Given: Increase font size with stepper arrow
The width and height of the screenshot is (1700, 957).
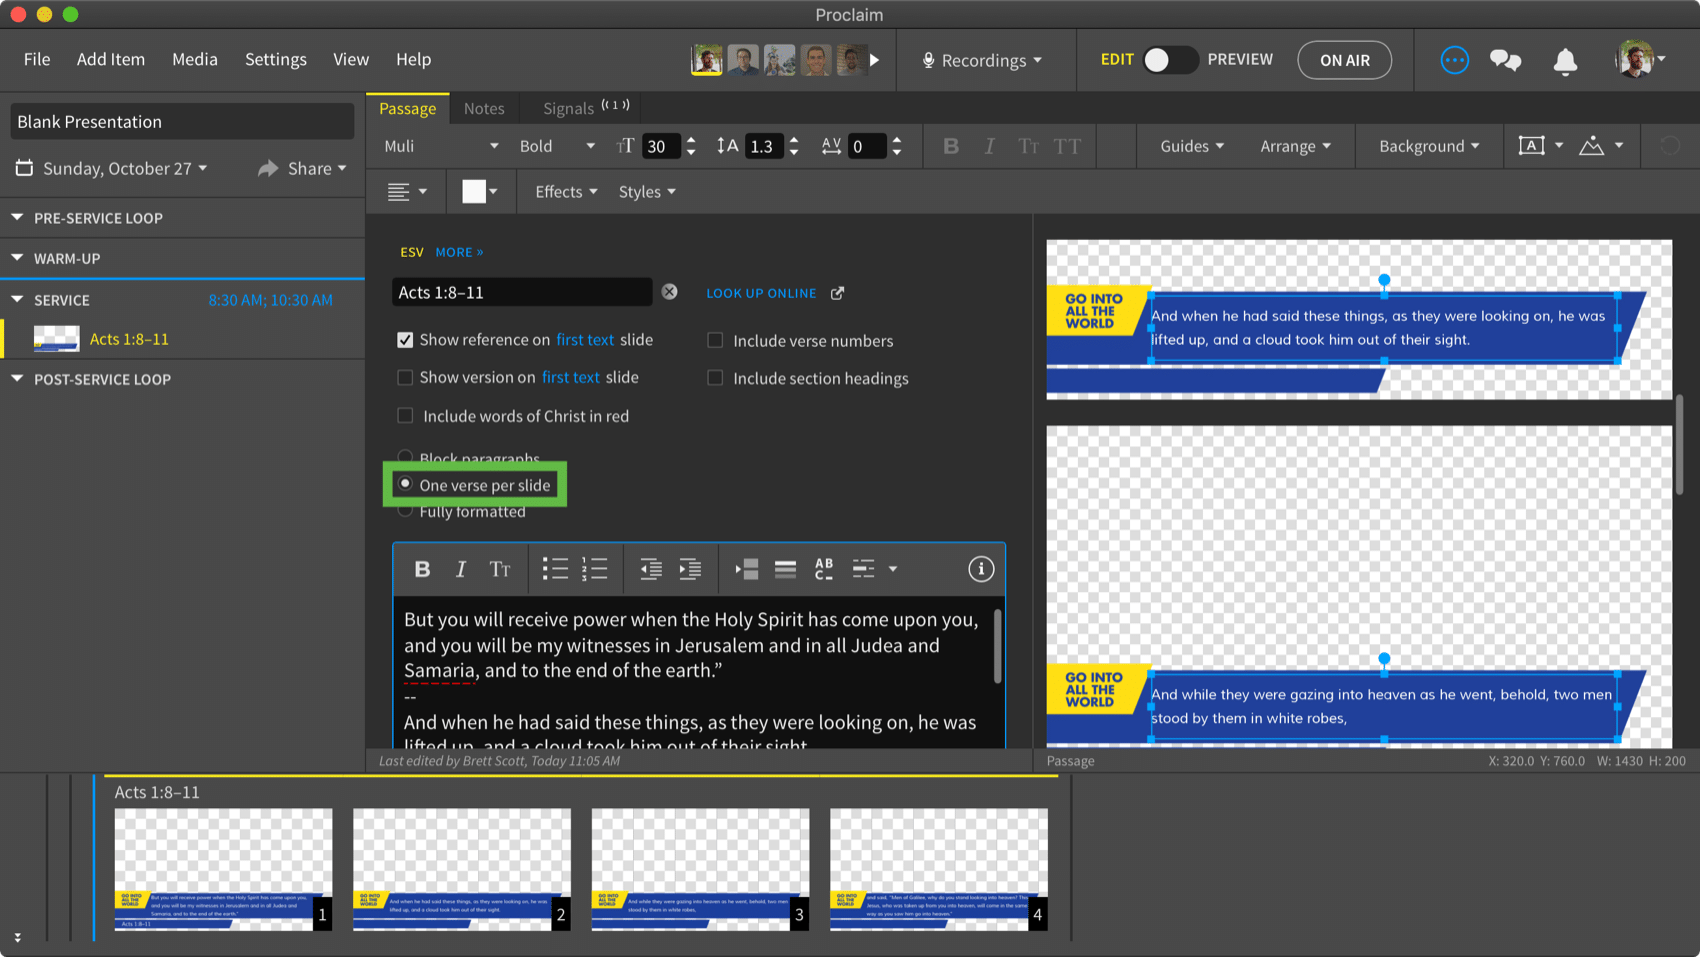Looking at the screenshot, I should point(691,140).
